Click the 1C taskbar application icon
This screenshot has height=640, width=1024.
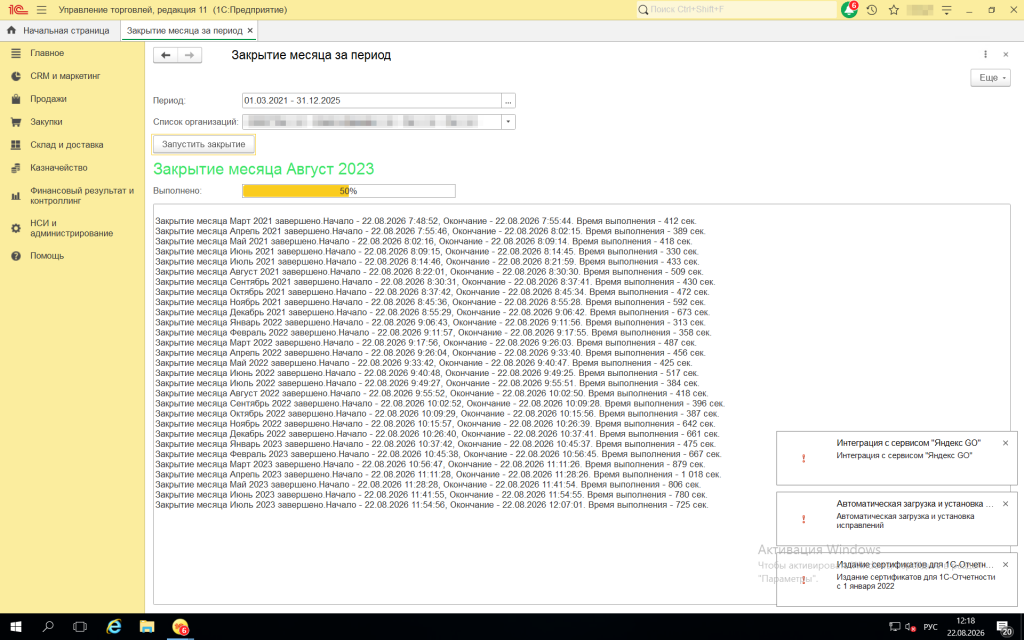click(180, 627)
